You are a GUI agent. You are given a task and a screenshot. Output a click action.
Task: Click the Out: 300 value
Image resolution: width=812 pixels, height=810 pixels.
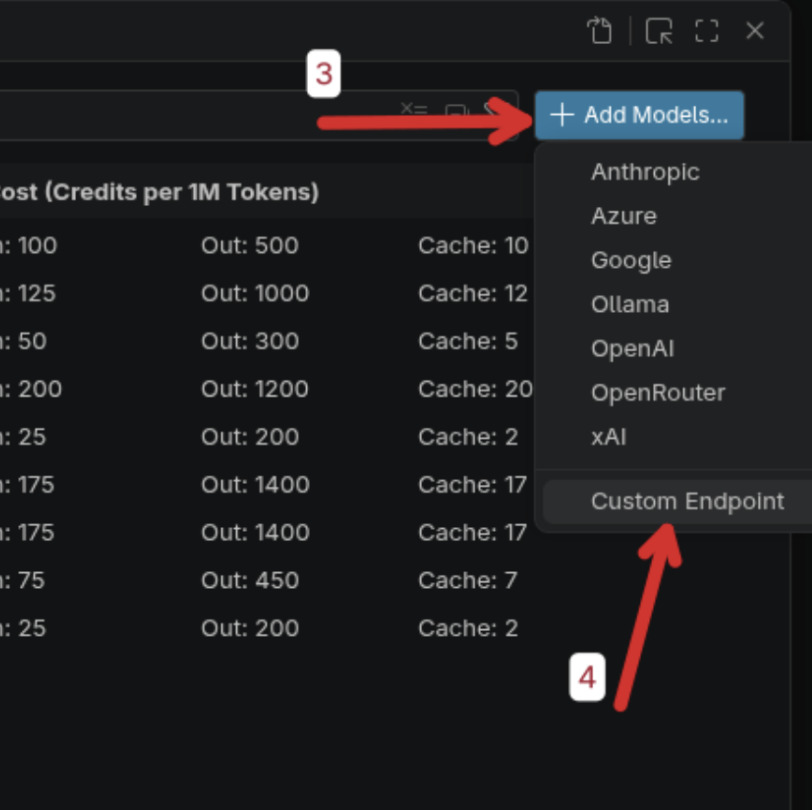(x=250, y=341)
